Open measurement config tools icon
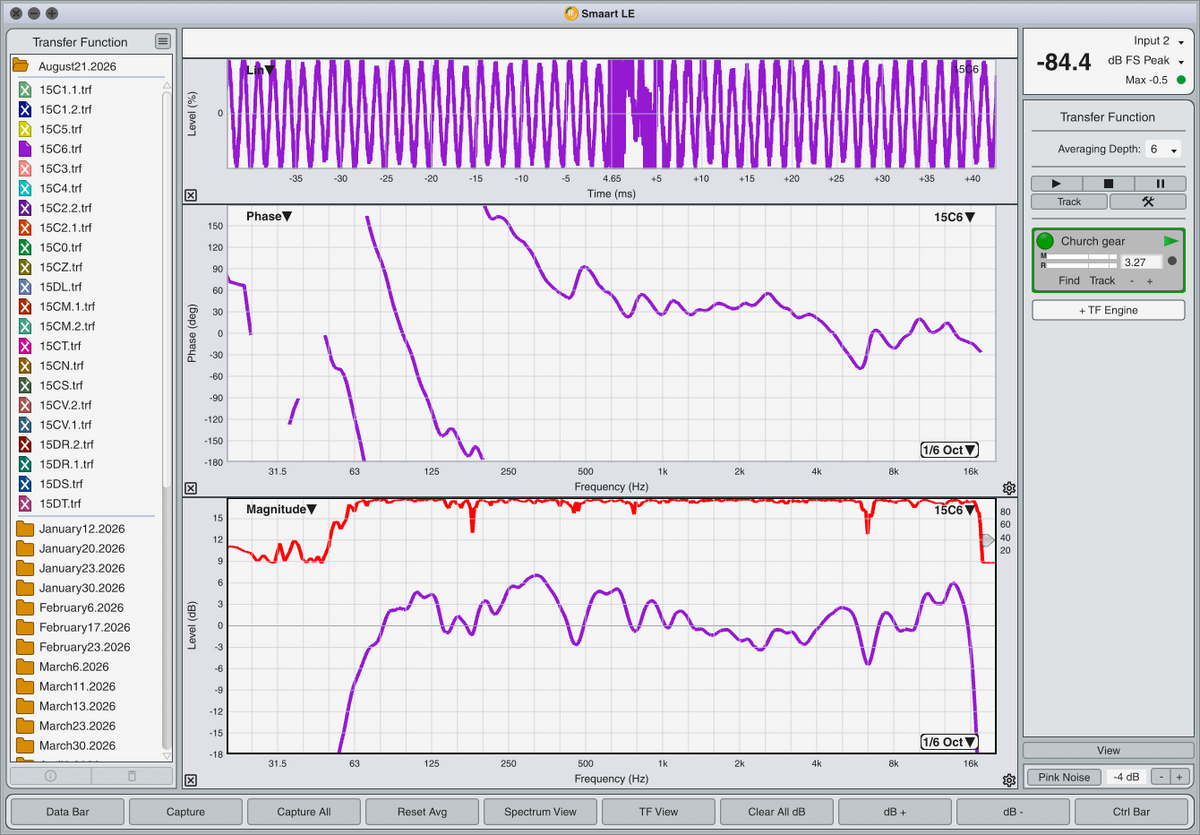The image size is (1200, 835). [x=1147, y=201]
